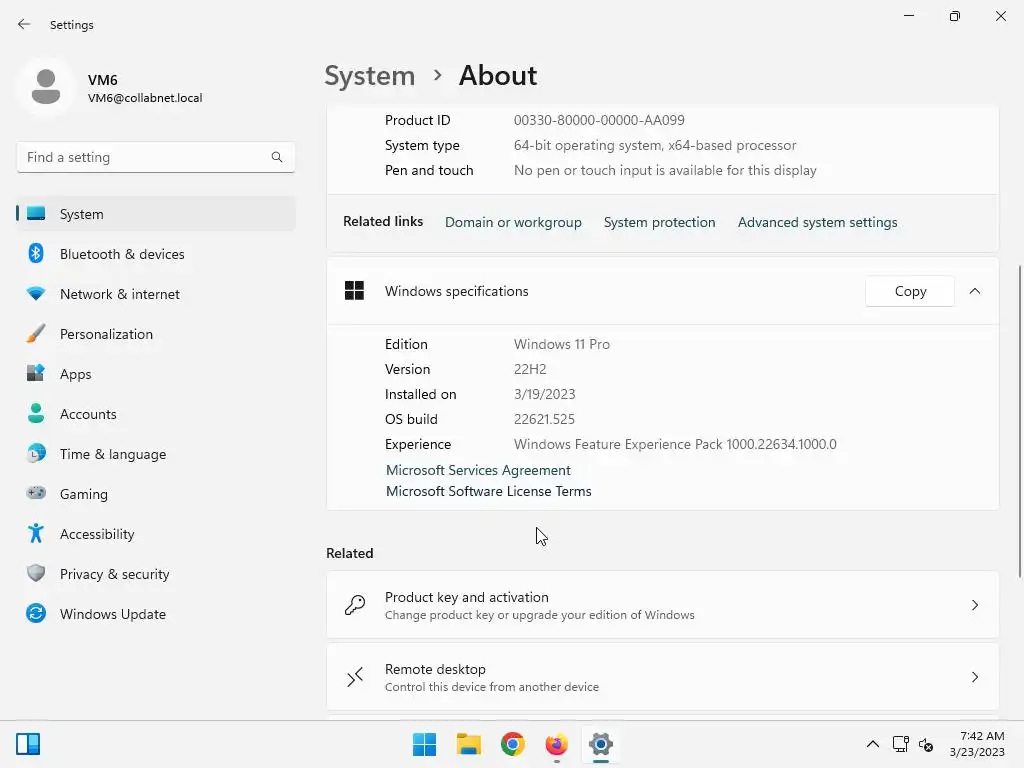Select the Time & language globe icon
The image size is (1024, 768).
[x=36, y=453]
